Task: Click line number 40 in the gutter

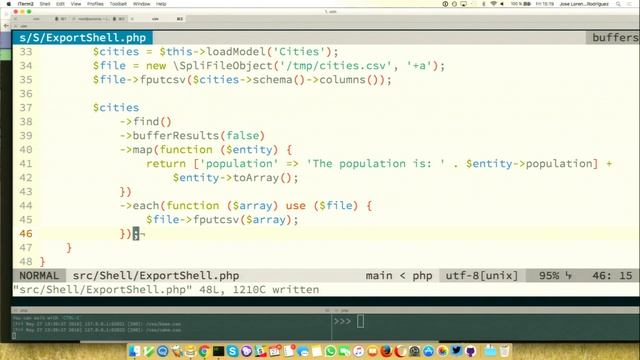Action: 26,150
